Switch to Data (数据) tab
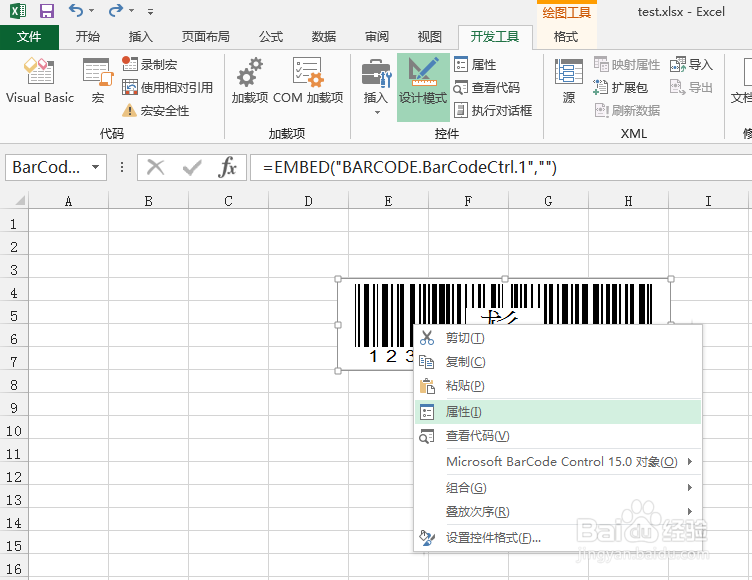The width and height of the screenshot is (752, 580). (324, 37)
